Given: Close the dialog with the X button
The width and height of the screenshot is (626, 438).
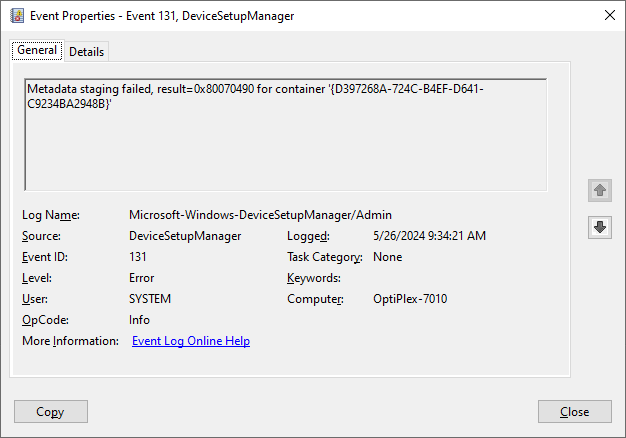Looking at the screenshot, I should pyautogui.click(x=609, y=16).
